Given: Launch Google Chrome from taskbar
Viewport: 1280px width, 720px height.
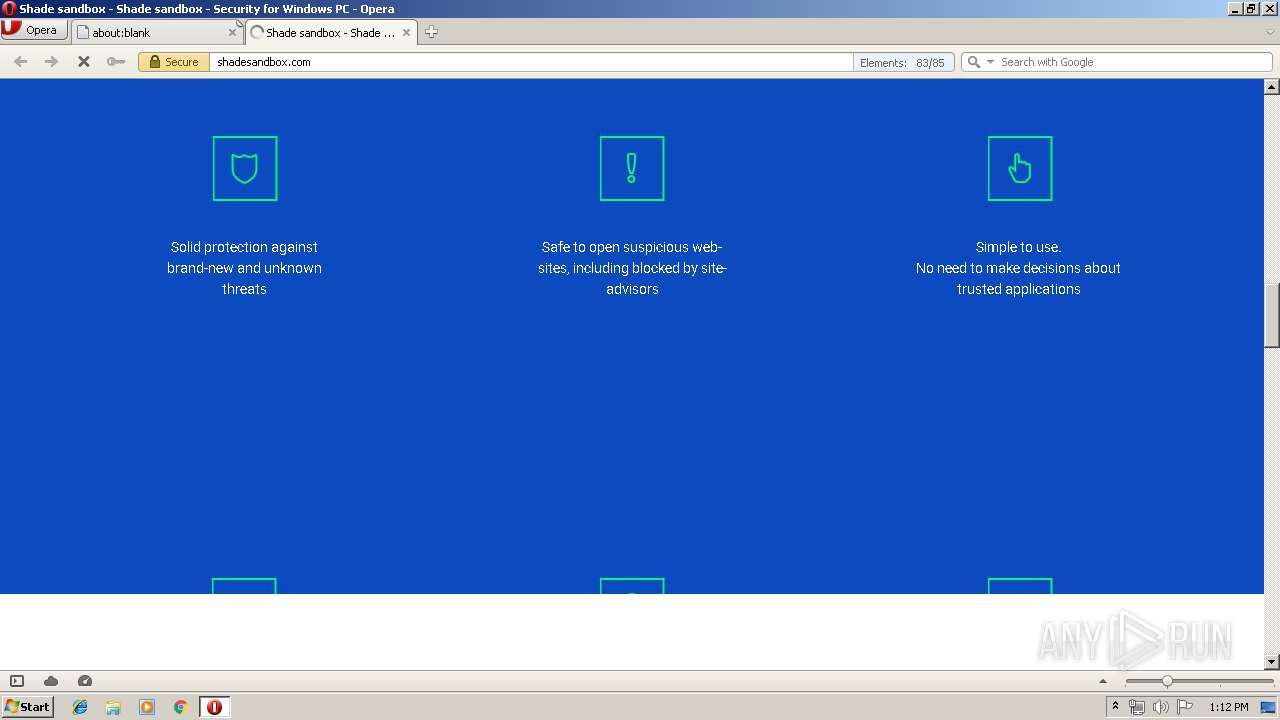Looking at the screenshot, I should click(x=180, y=707).
